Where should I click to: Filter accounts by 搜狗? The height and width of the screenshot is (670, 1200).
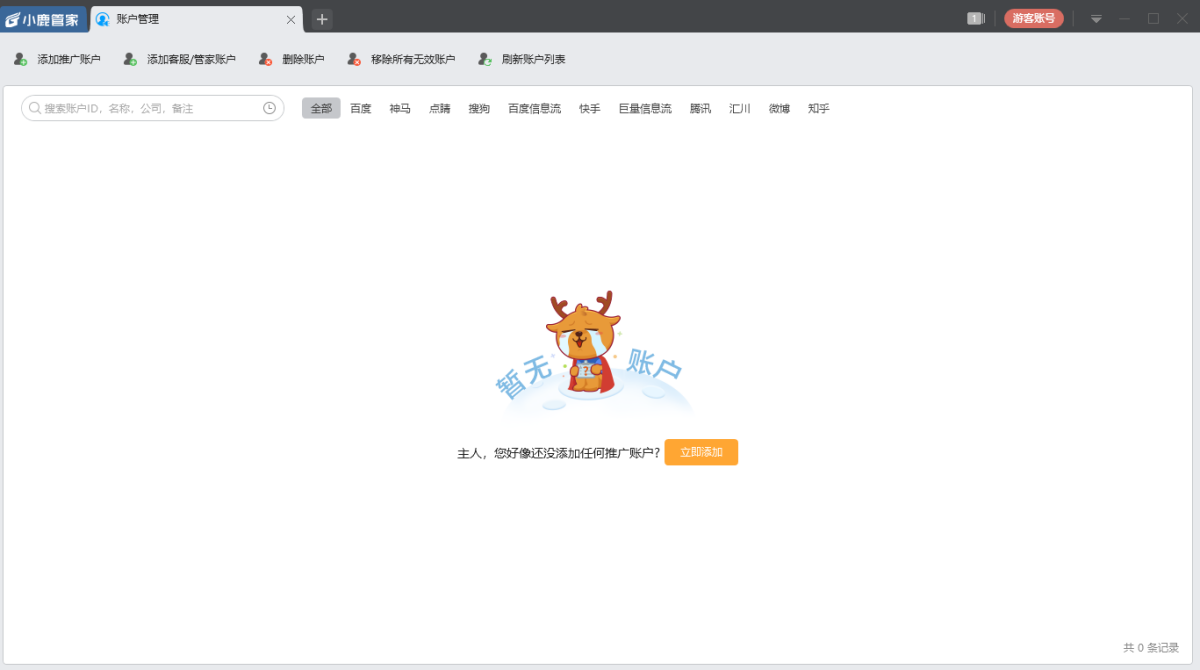[x=479, y=108]
